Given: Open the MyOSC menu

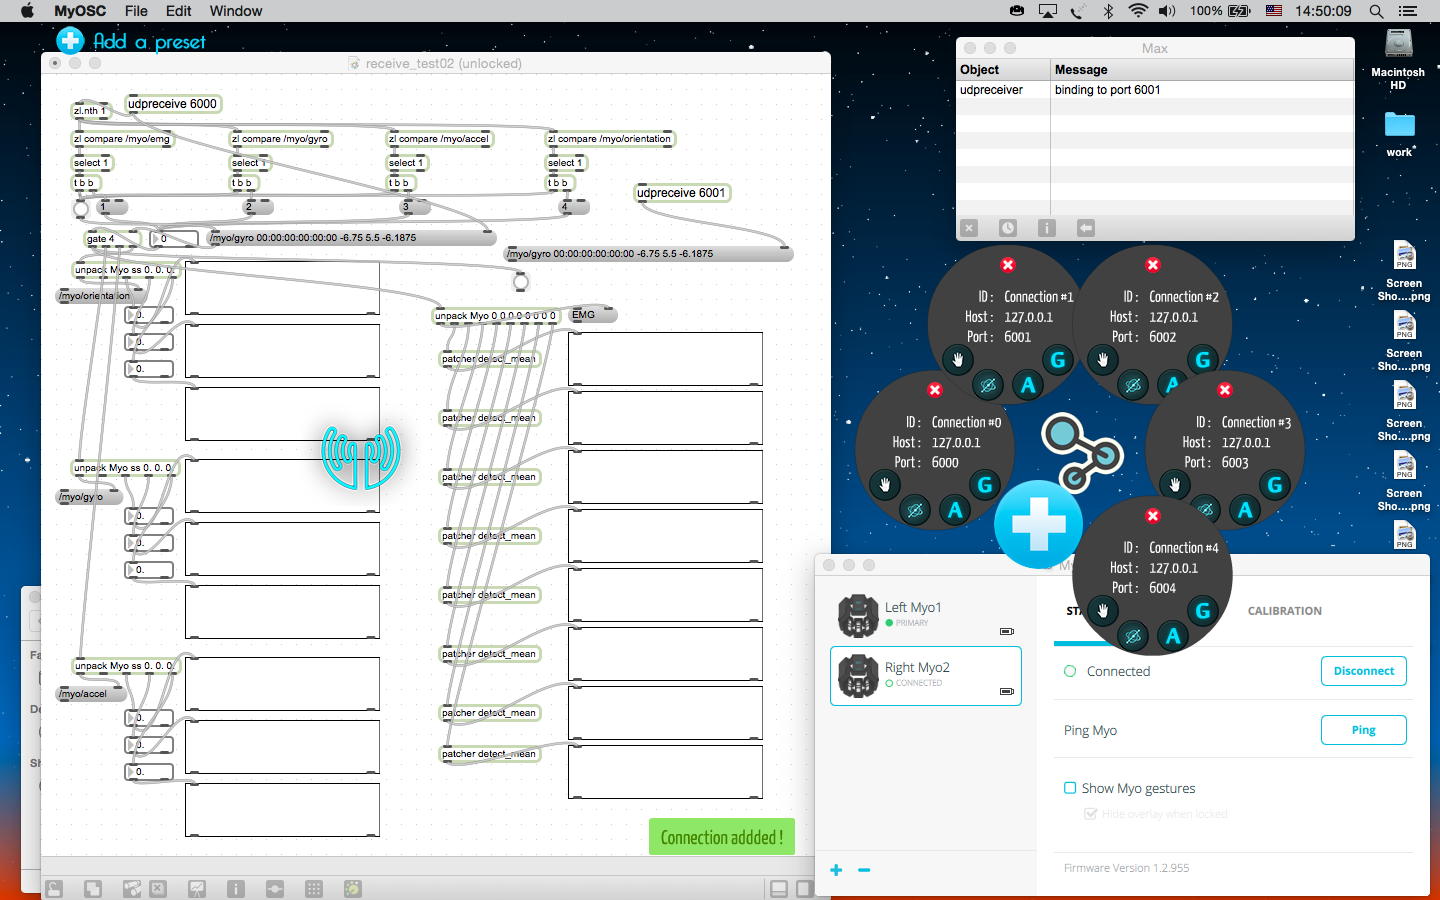Looking at the screenshot, I should (x=80, y=11).
